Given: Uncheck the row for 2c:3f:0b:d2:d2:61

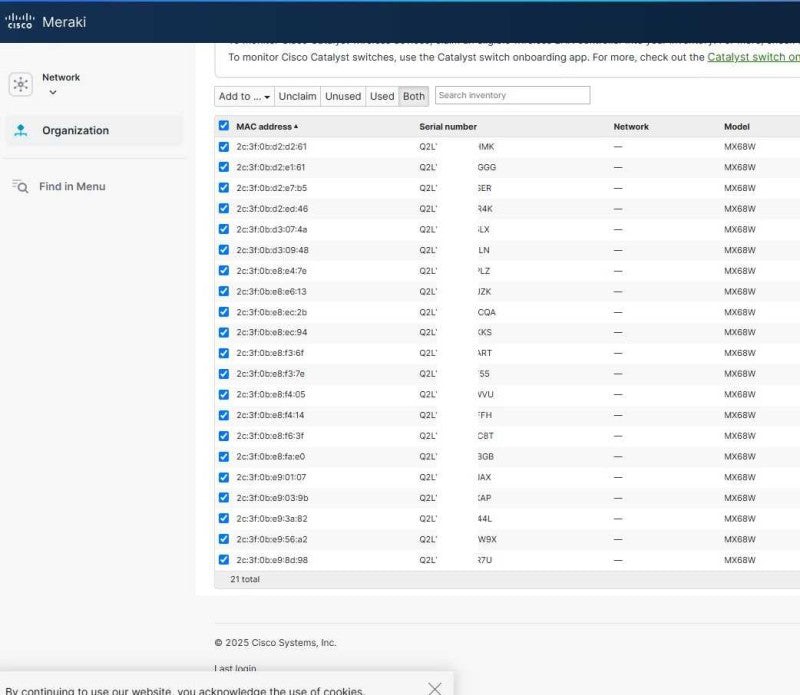Looking at the screenshot, I should tap(223, 147).
